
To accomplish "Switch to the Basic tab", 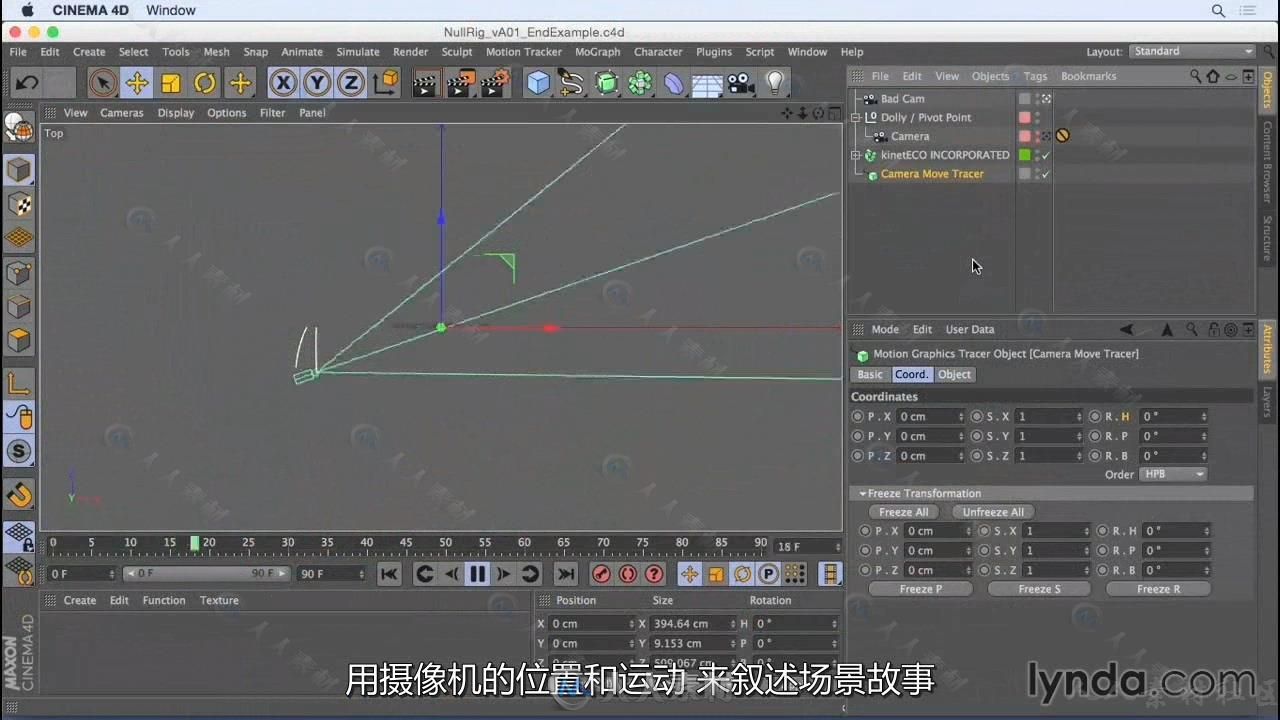I will [x=870, y=375].
